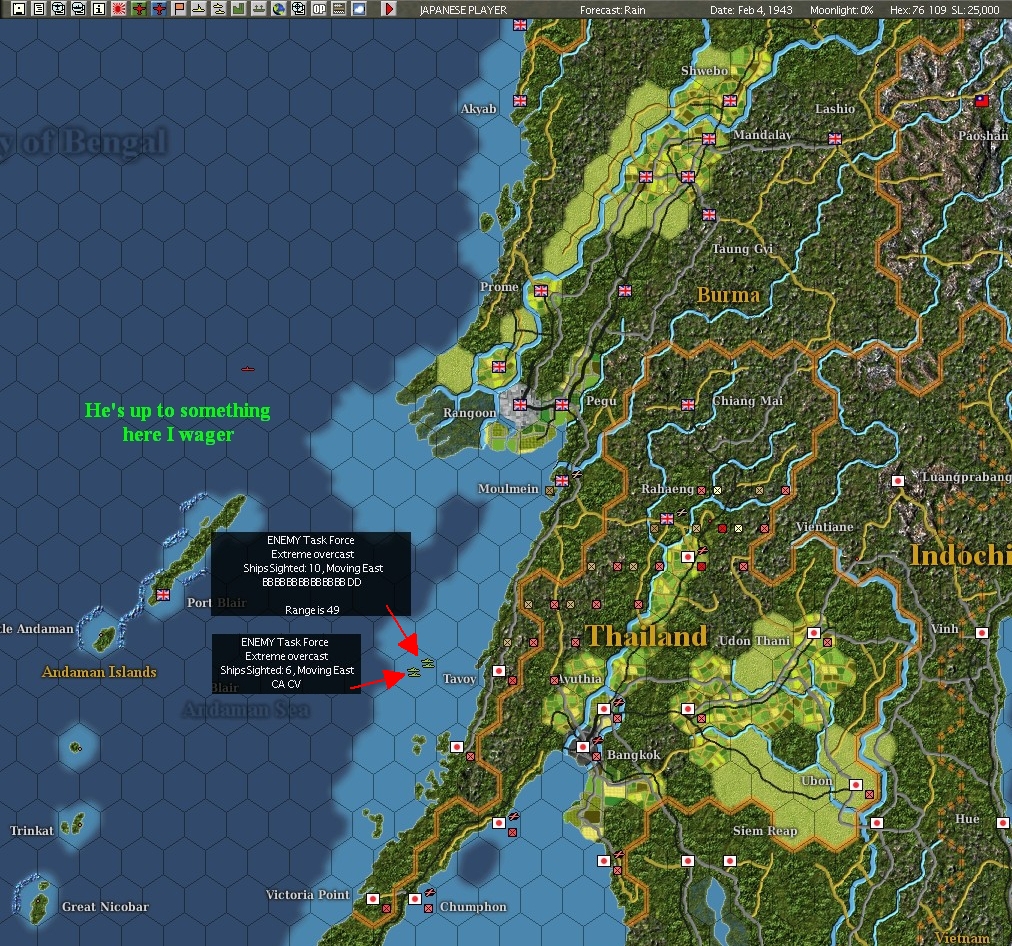Click the crosshair target toolbar icon
The width and height of the screenshot is (1012, 946).
299,8
